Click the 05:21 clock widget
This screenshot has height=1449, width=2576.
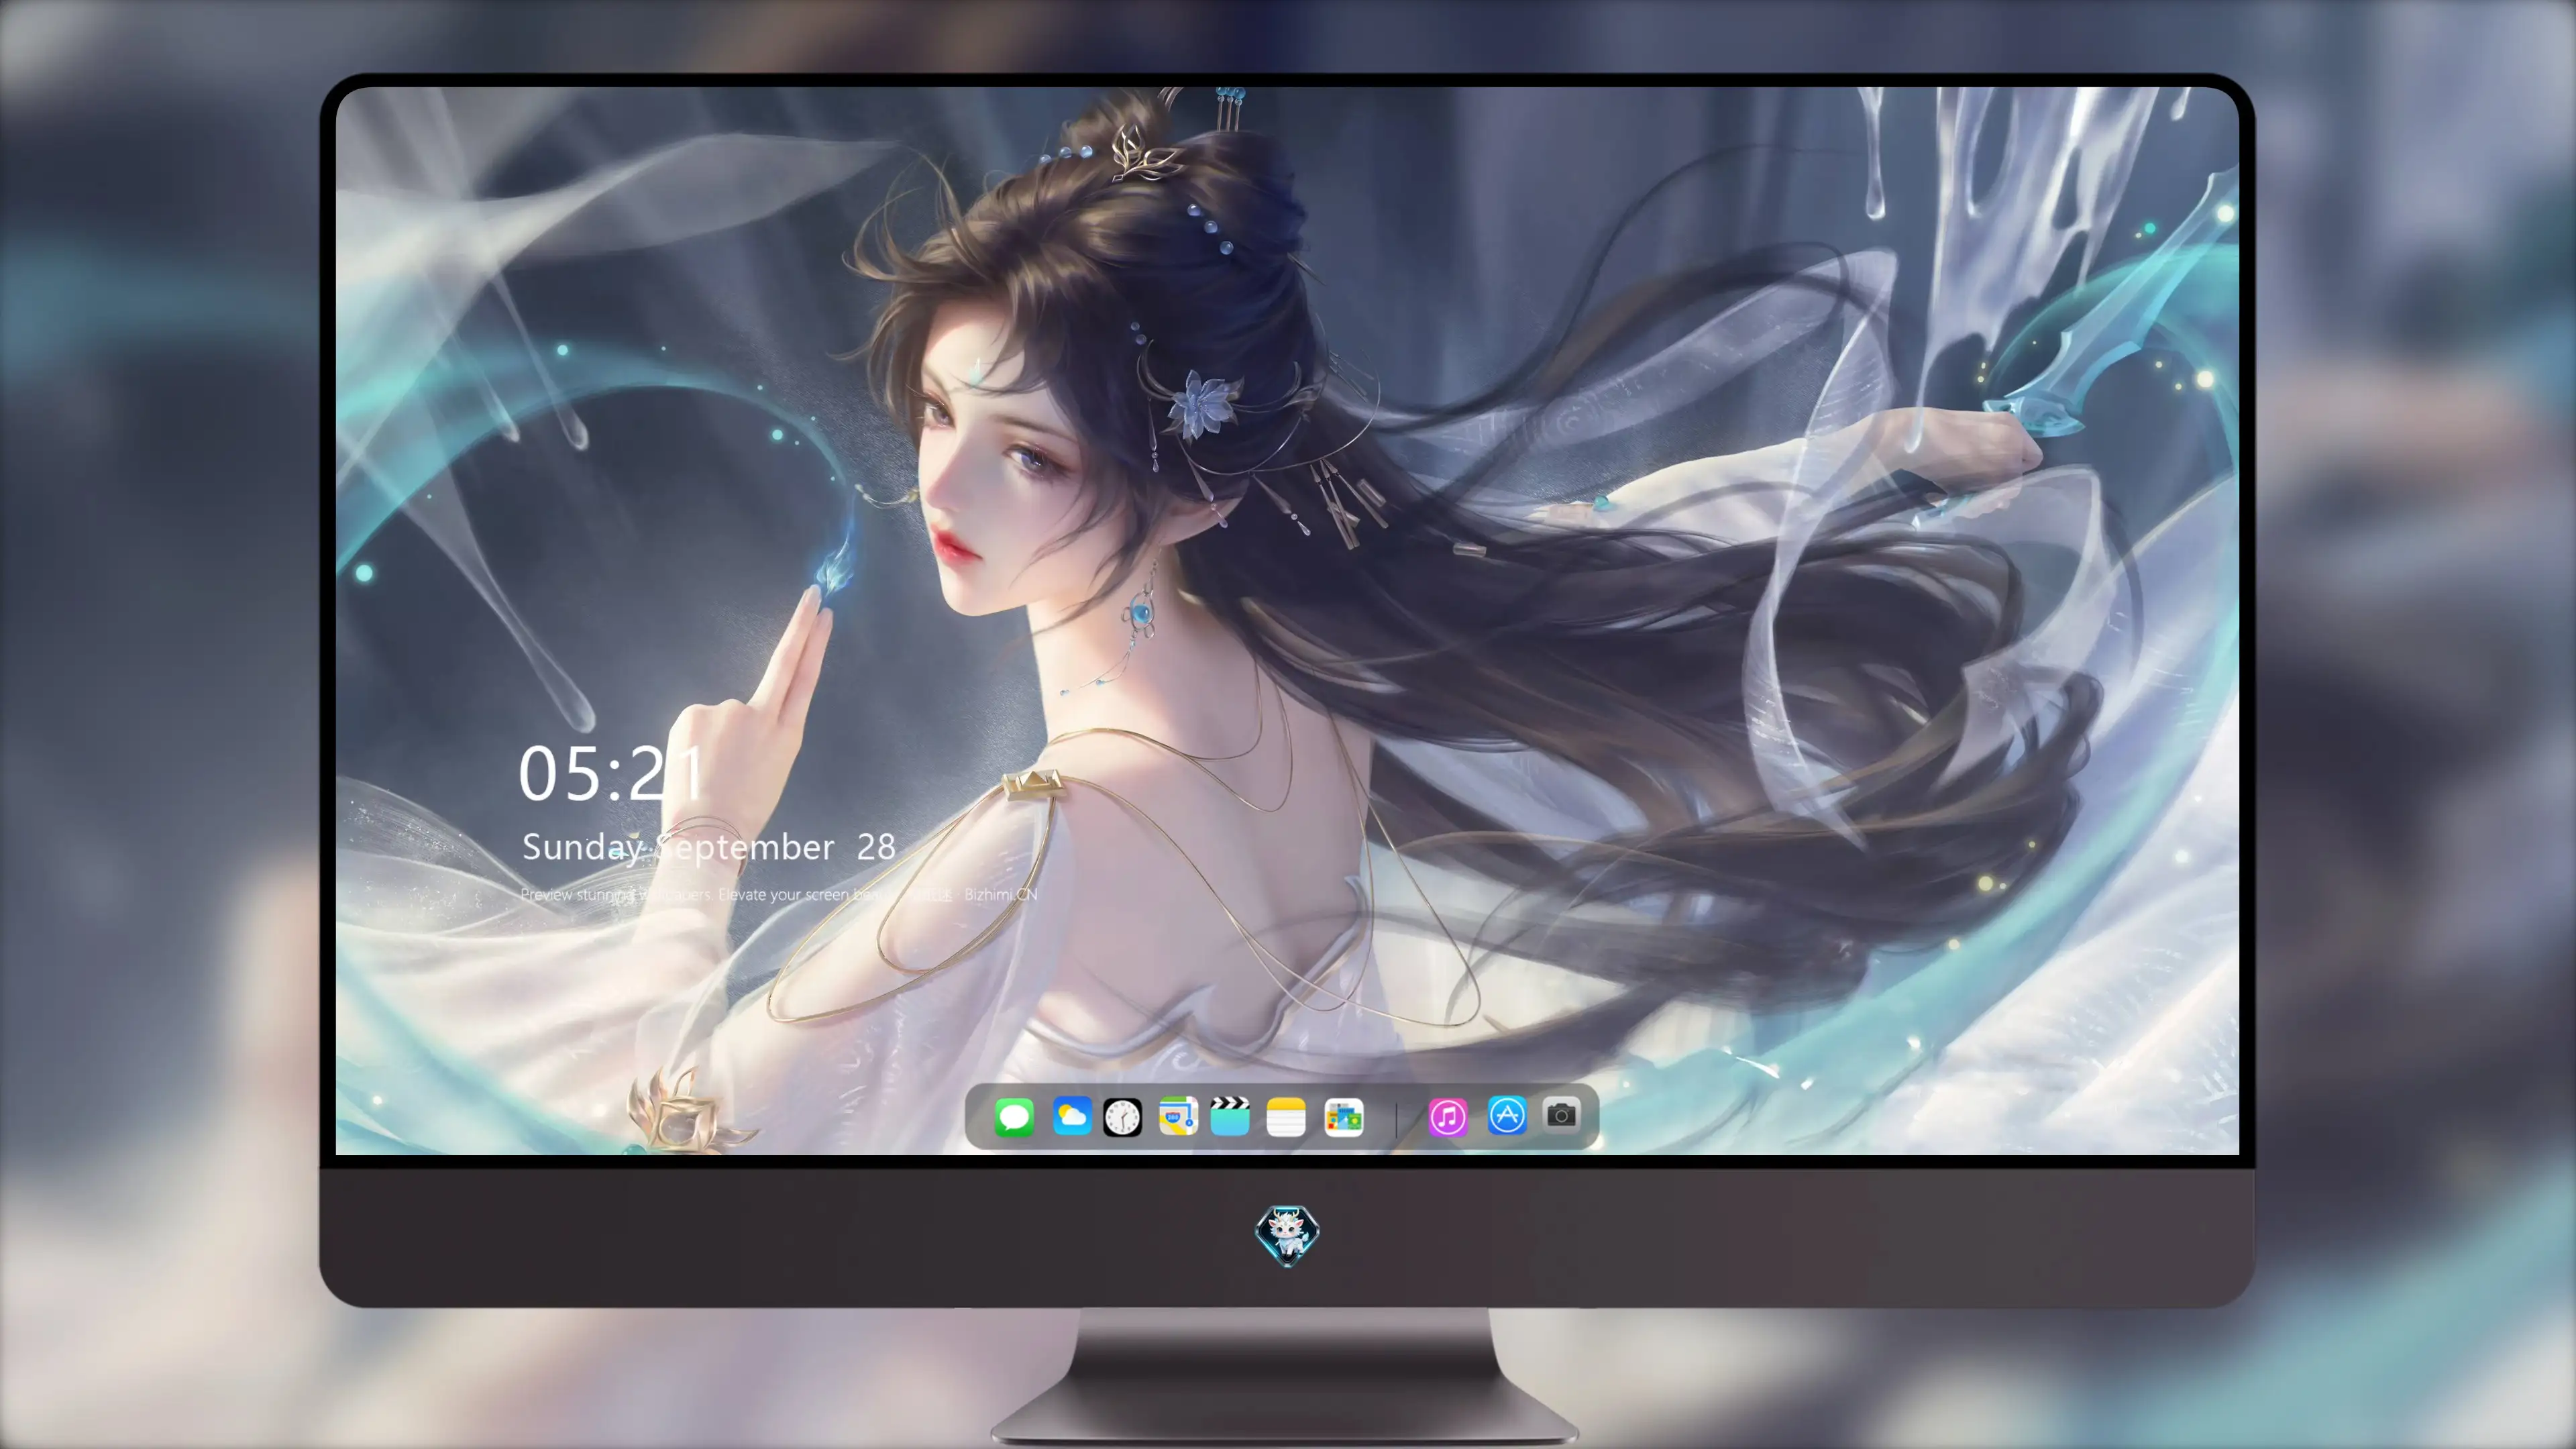[x=611, y=774]
